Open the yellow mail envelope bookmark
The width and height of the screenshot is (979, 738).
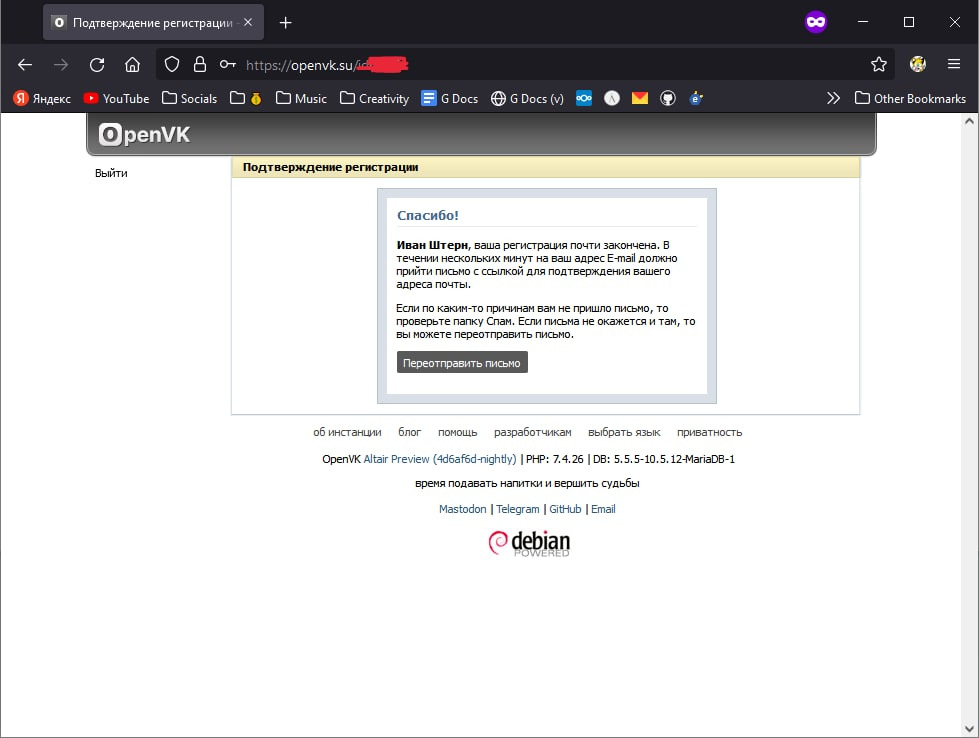click(640, 99)
